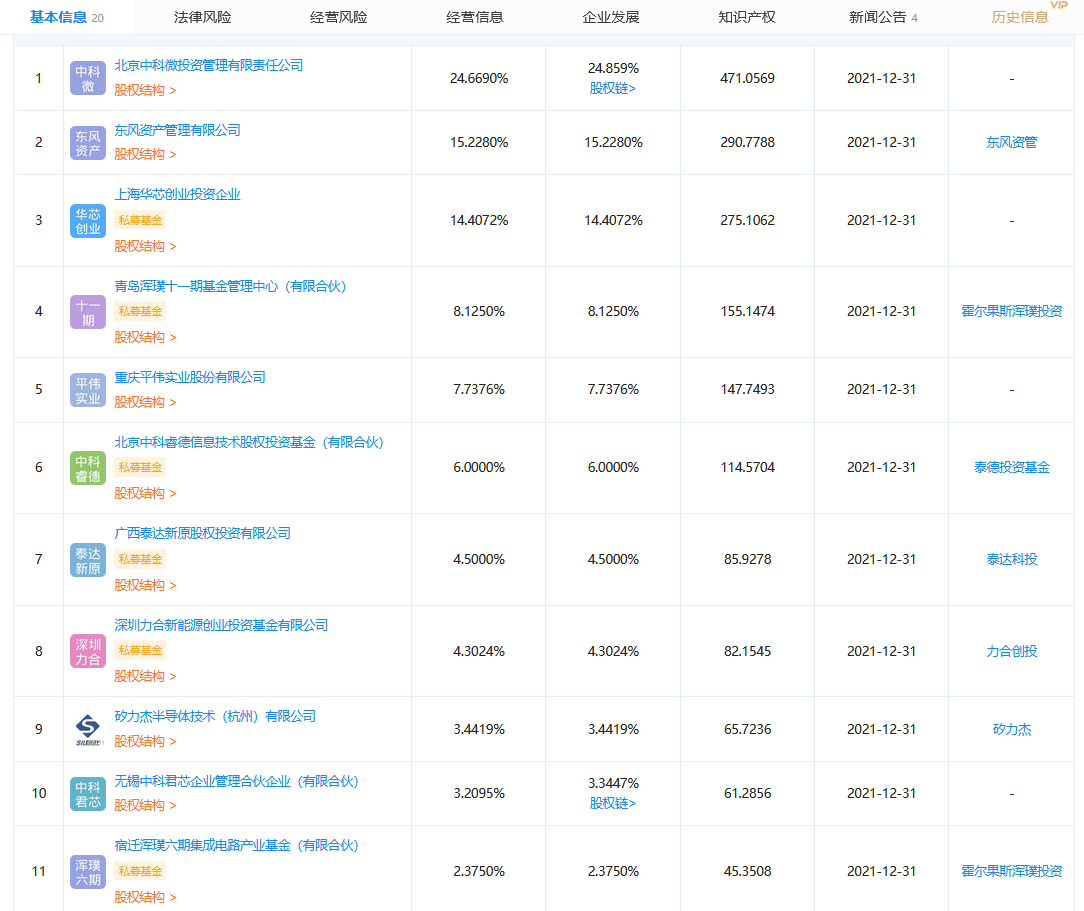
Task: Open 东风资产管理有限公司 company page
Action: 178,130
